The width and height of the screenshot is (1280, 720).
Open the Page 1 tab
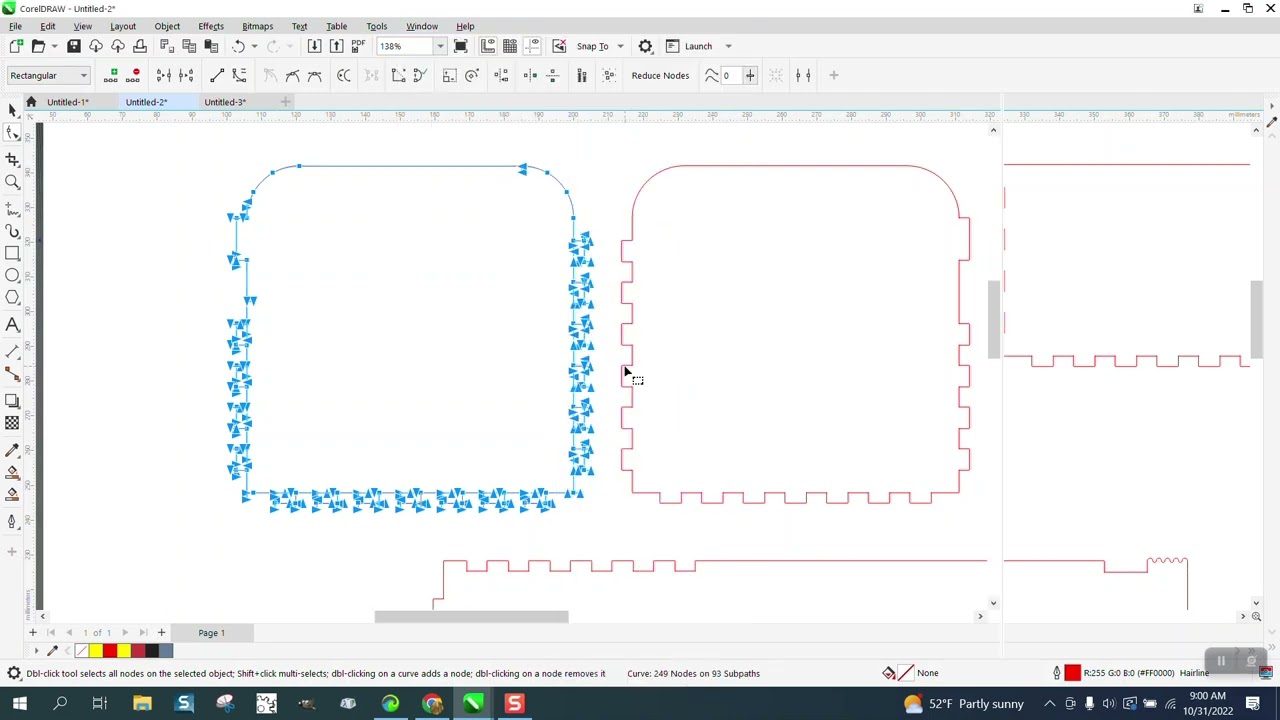(211, 633)
